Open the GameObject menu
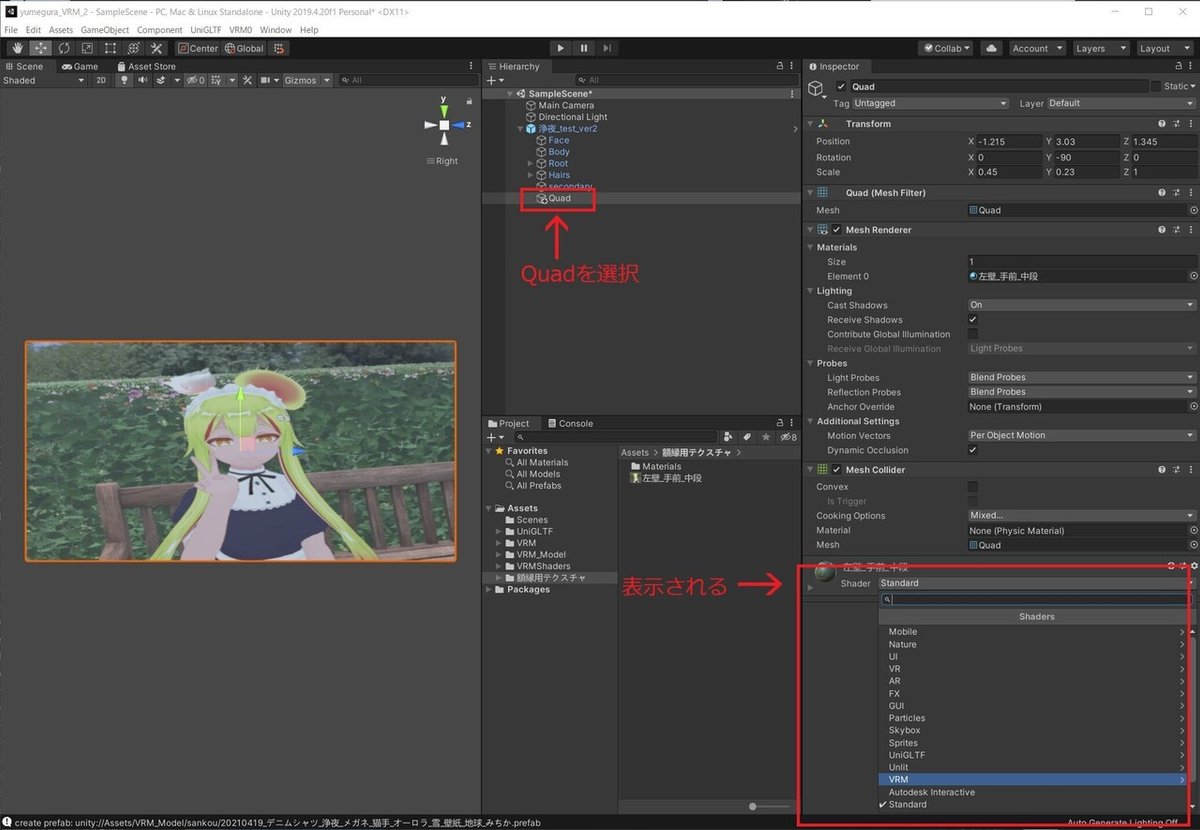 [105, 30]
